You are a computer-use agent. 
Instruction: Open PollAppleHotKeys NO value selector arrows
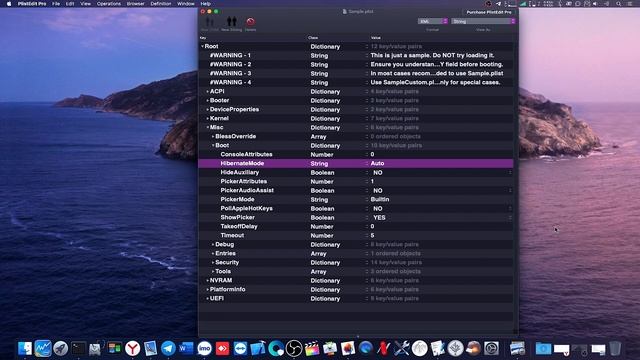coord(510,209)
